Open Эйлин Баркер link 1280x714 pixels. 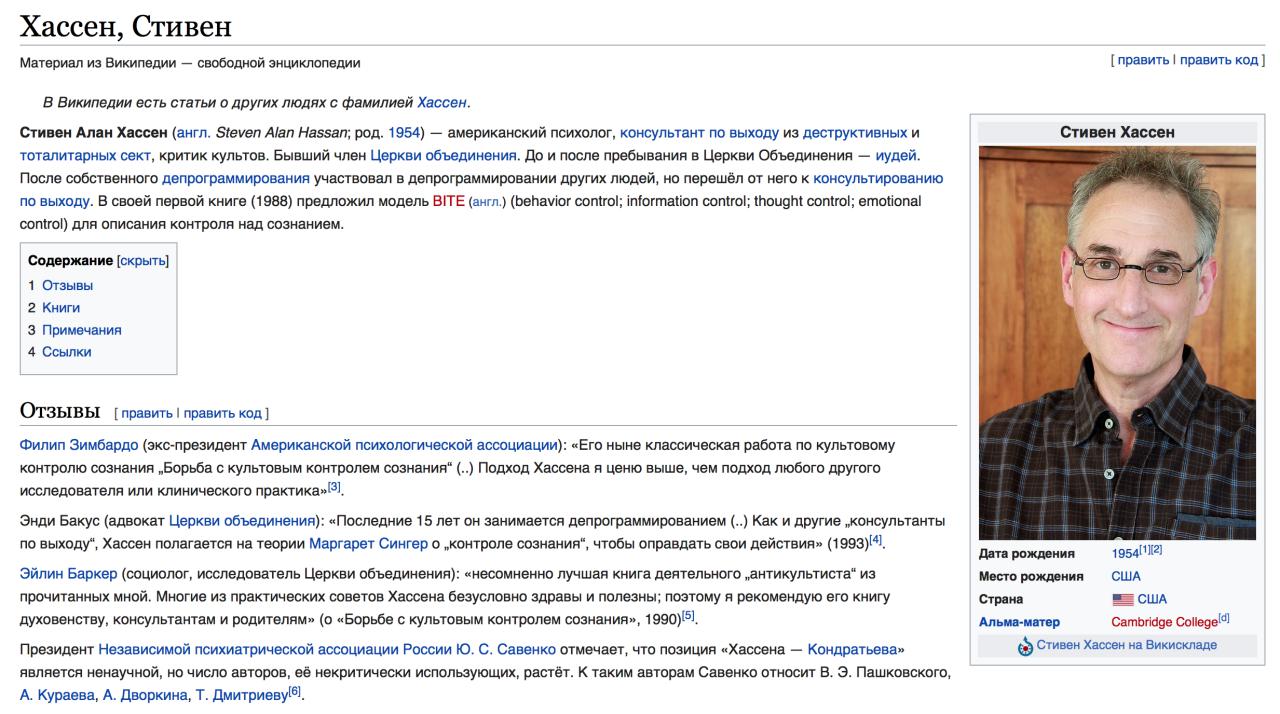tap(69, 574)
